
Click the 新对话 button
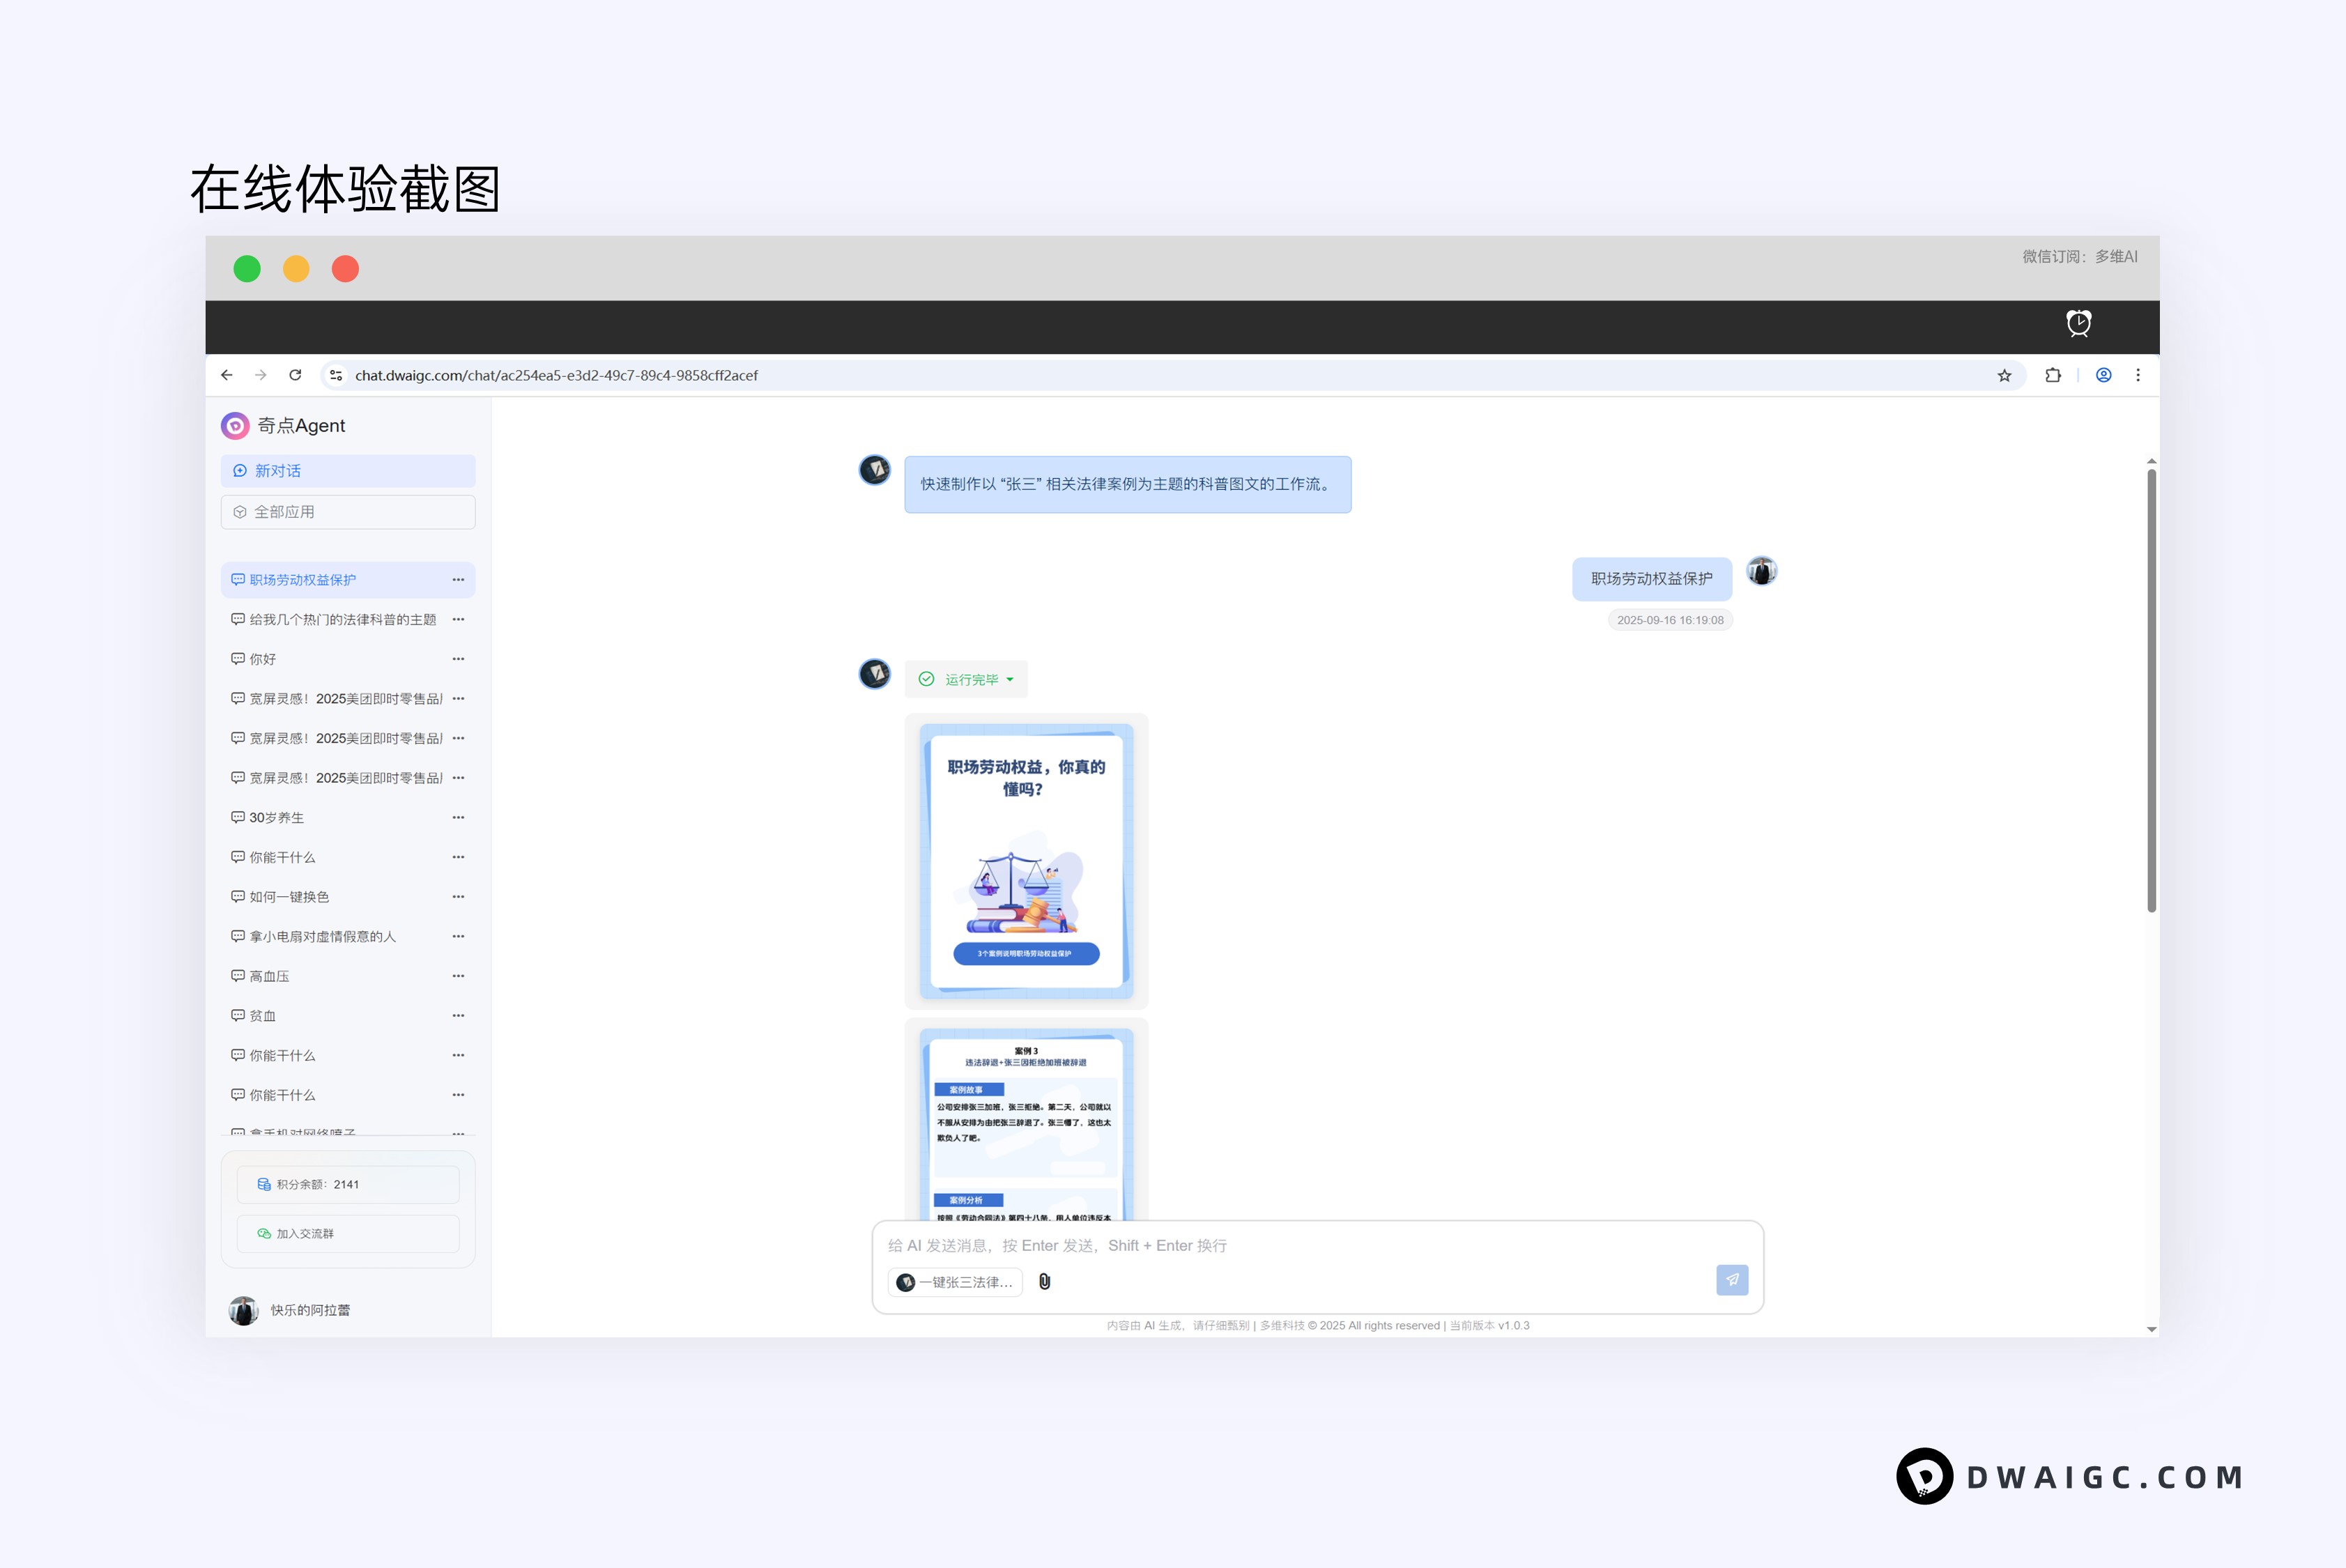pyautogui.click(x=347, y=470)
